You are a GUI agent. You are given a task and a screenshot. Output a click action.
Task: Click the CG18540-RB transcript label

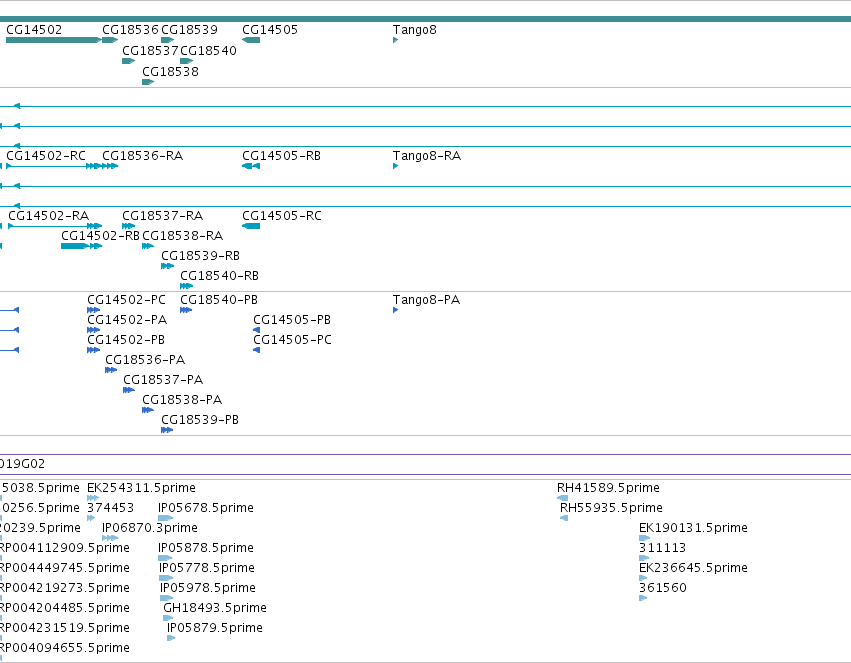[220, 276]
